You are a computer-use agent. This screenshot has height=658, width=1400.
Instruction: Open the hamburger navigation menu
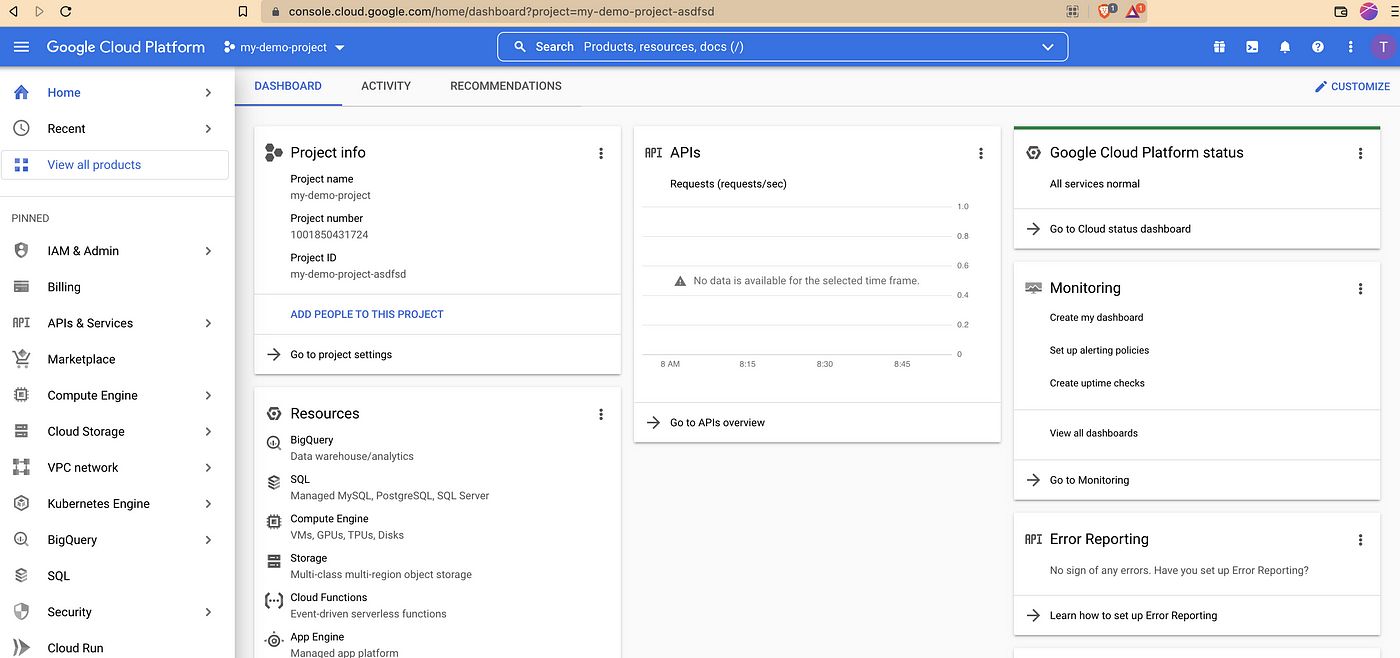click(22, 47)
